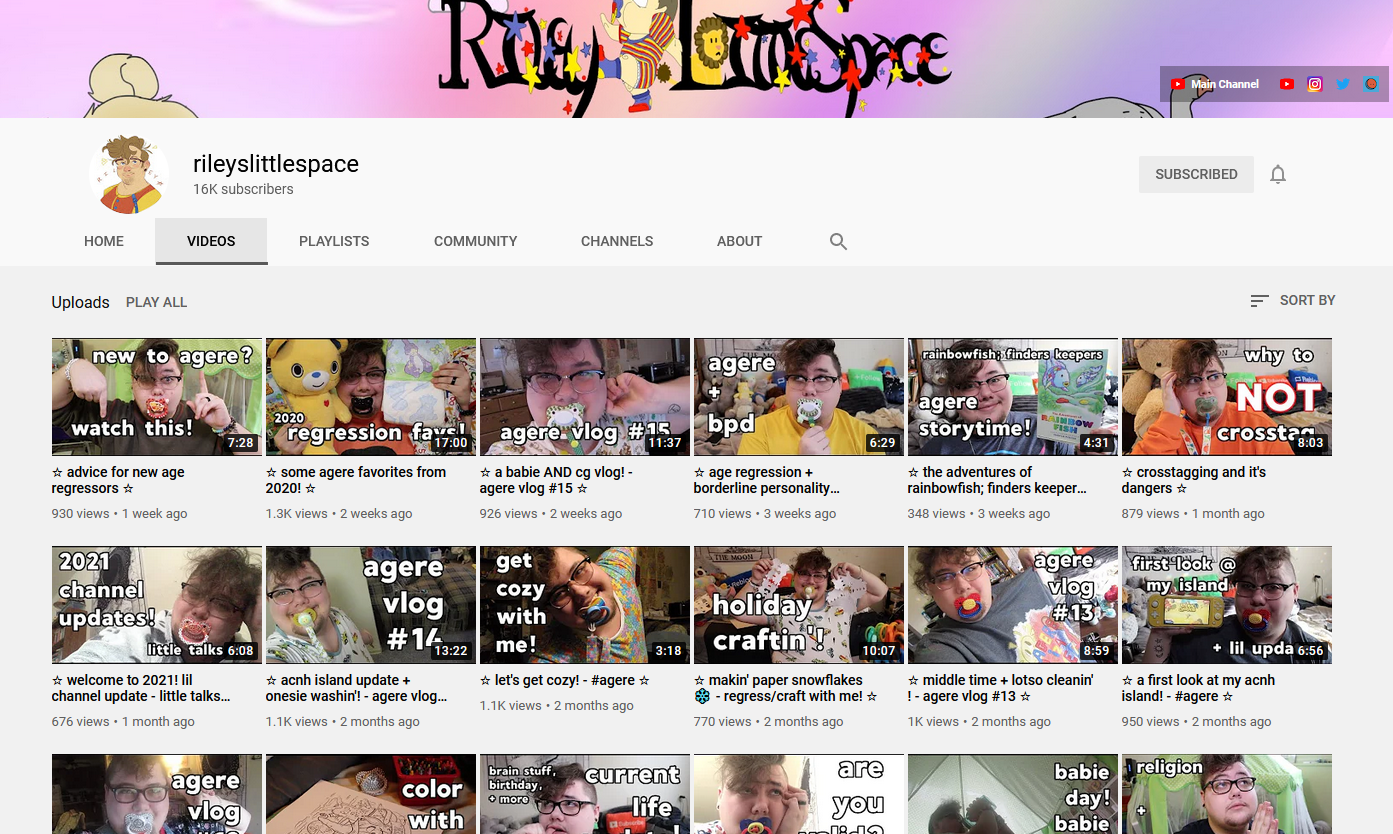Image resolution: width=1393 pixels, height=834 pixels.
Task: Open the channel search magnifier icon
Action: click(838, 241)
